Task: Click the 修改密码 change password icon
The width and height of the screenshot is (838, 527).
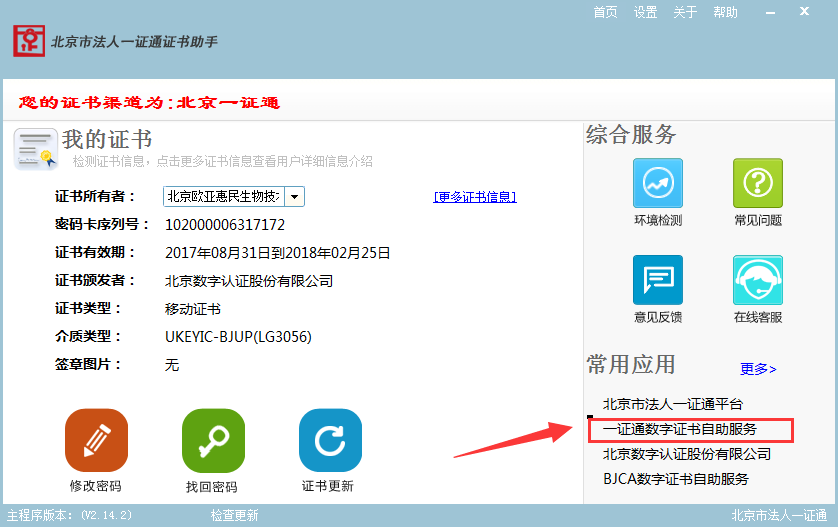Action: (x=96, y=440)
